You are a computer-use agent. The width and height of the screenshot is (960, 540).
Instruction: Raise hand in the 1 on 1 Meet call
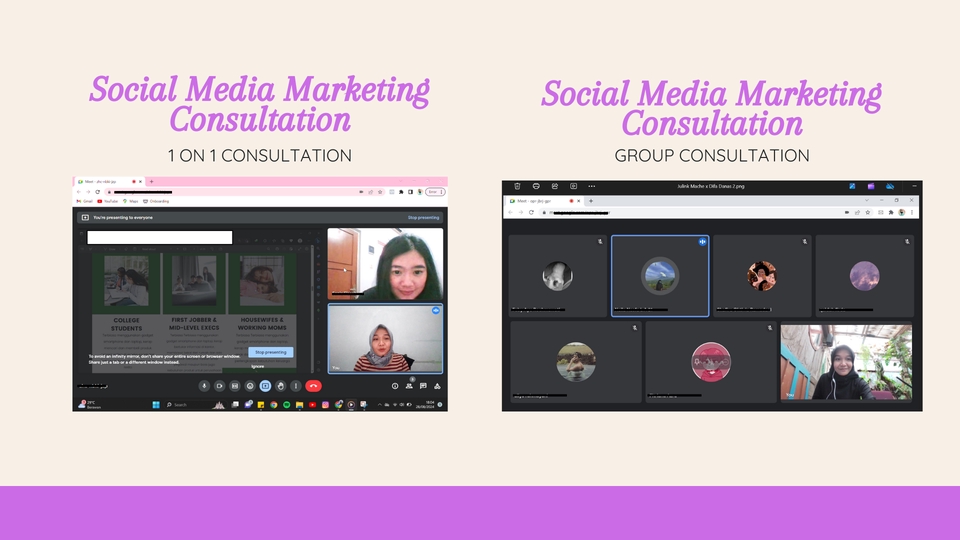pyautogui.click(x=280, y=386)
